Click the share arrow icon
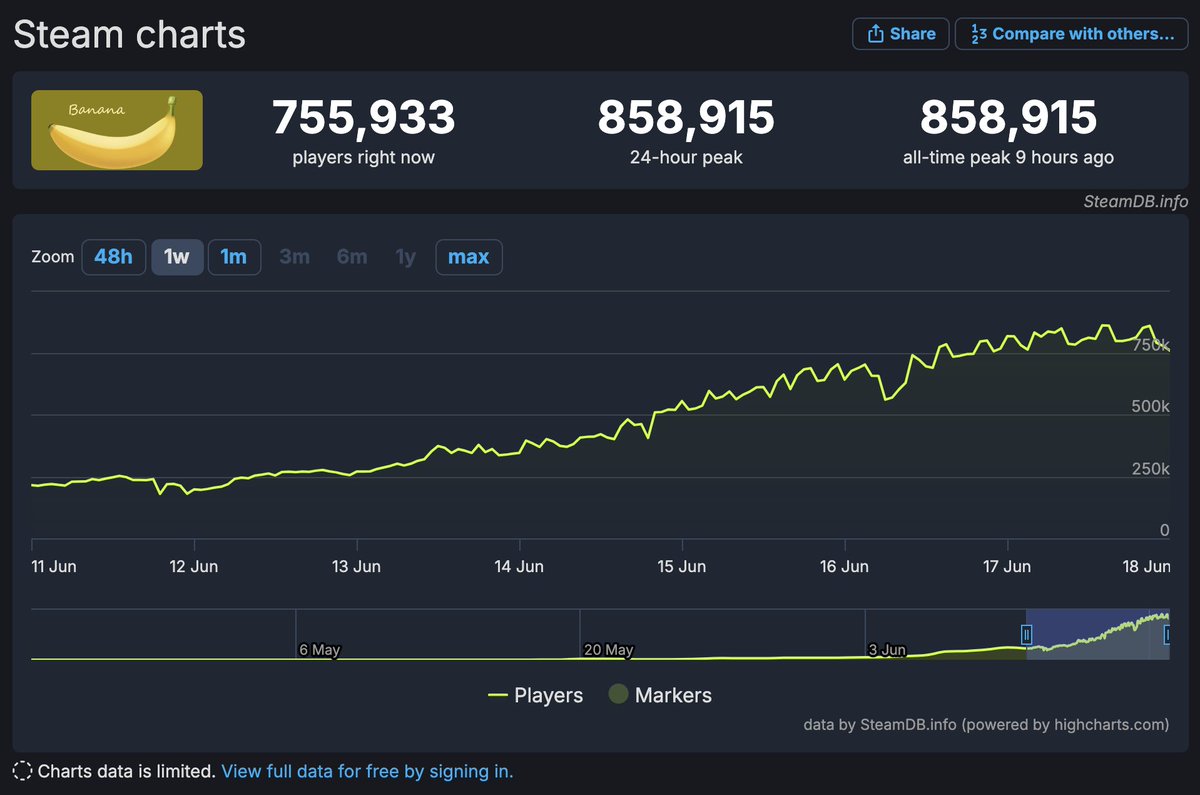The width and height of the screenshot is (1200, 795). tap(875, 34)
